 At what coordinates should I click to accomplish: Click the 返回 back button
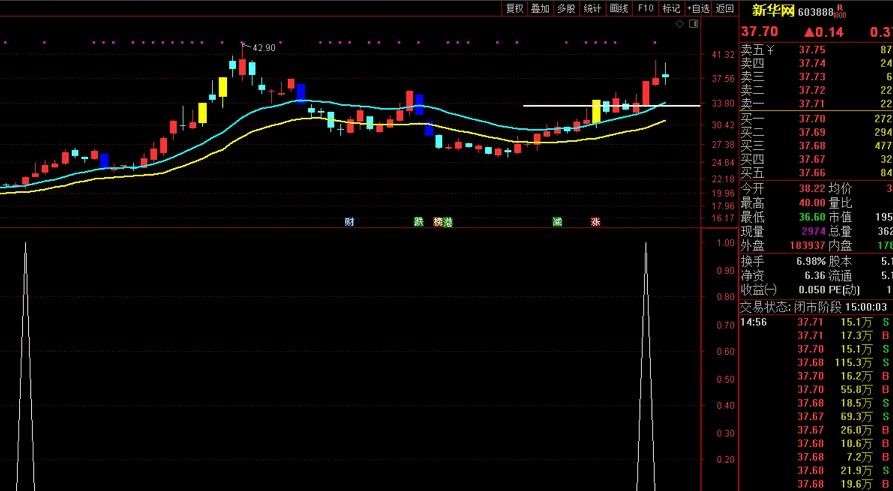click(x=725, y=8)
